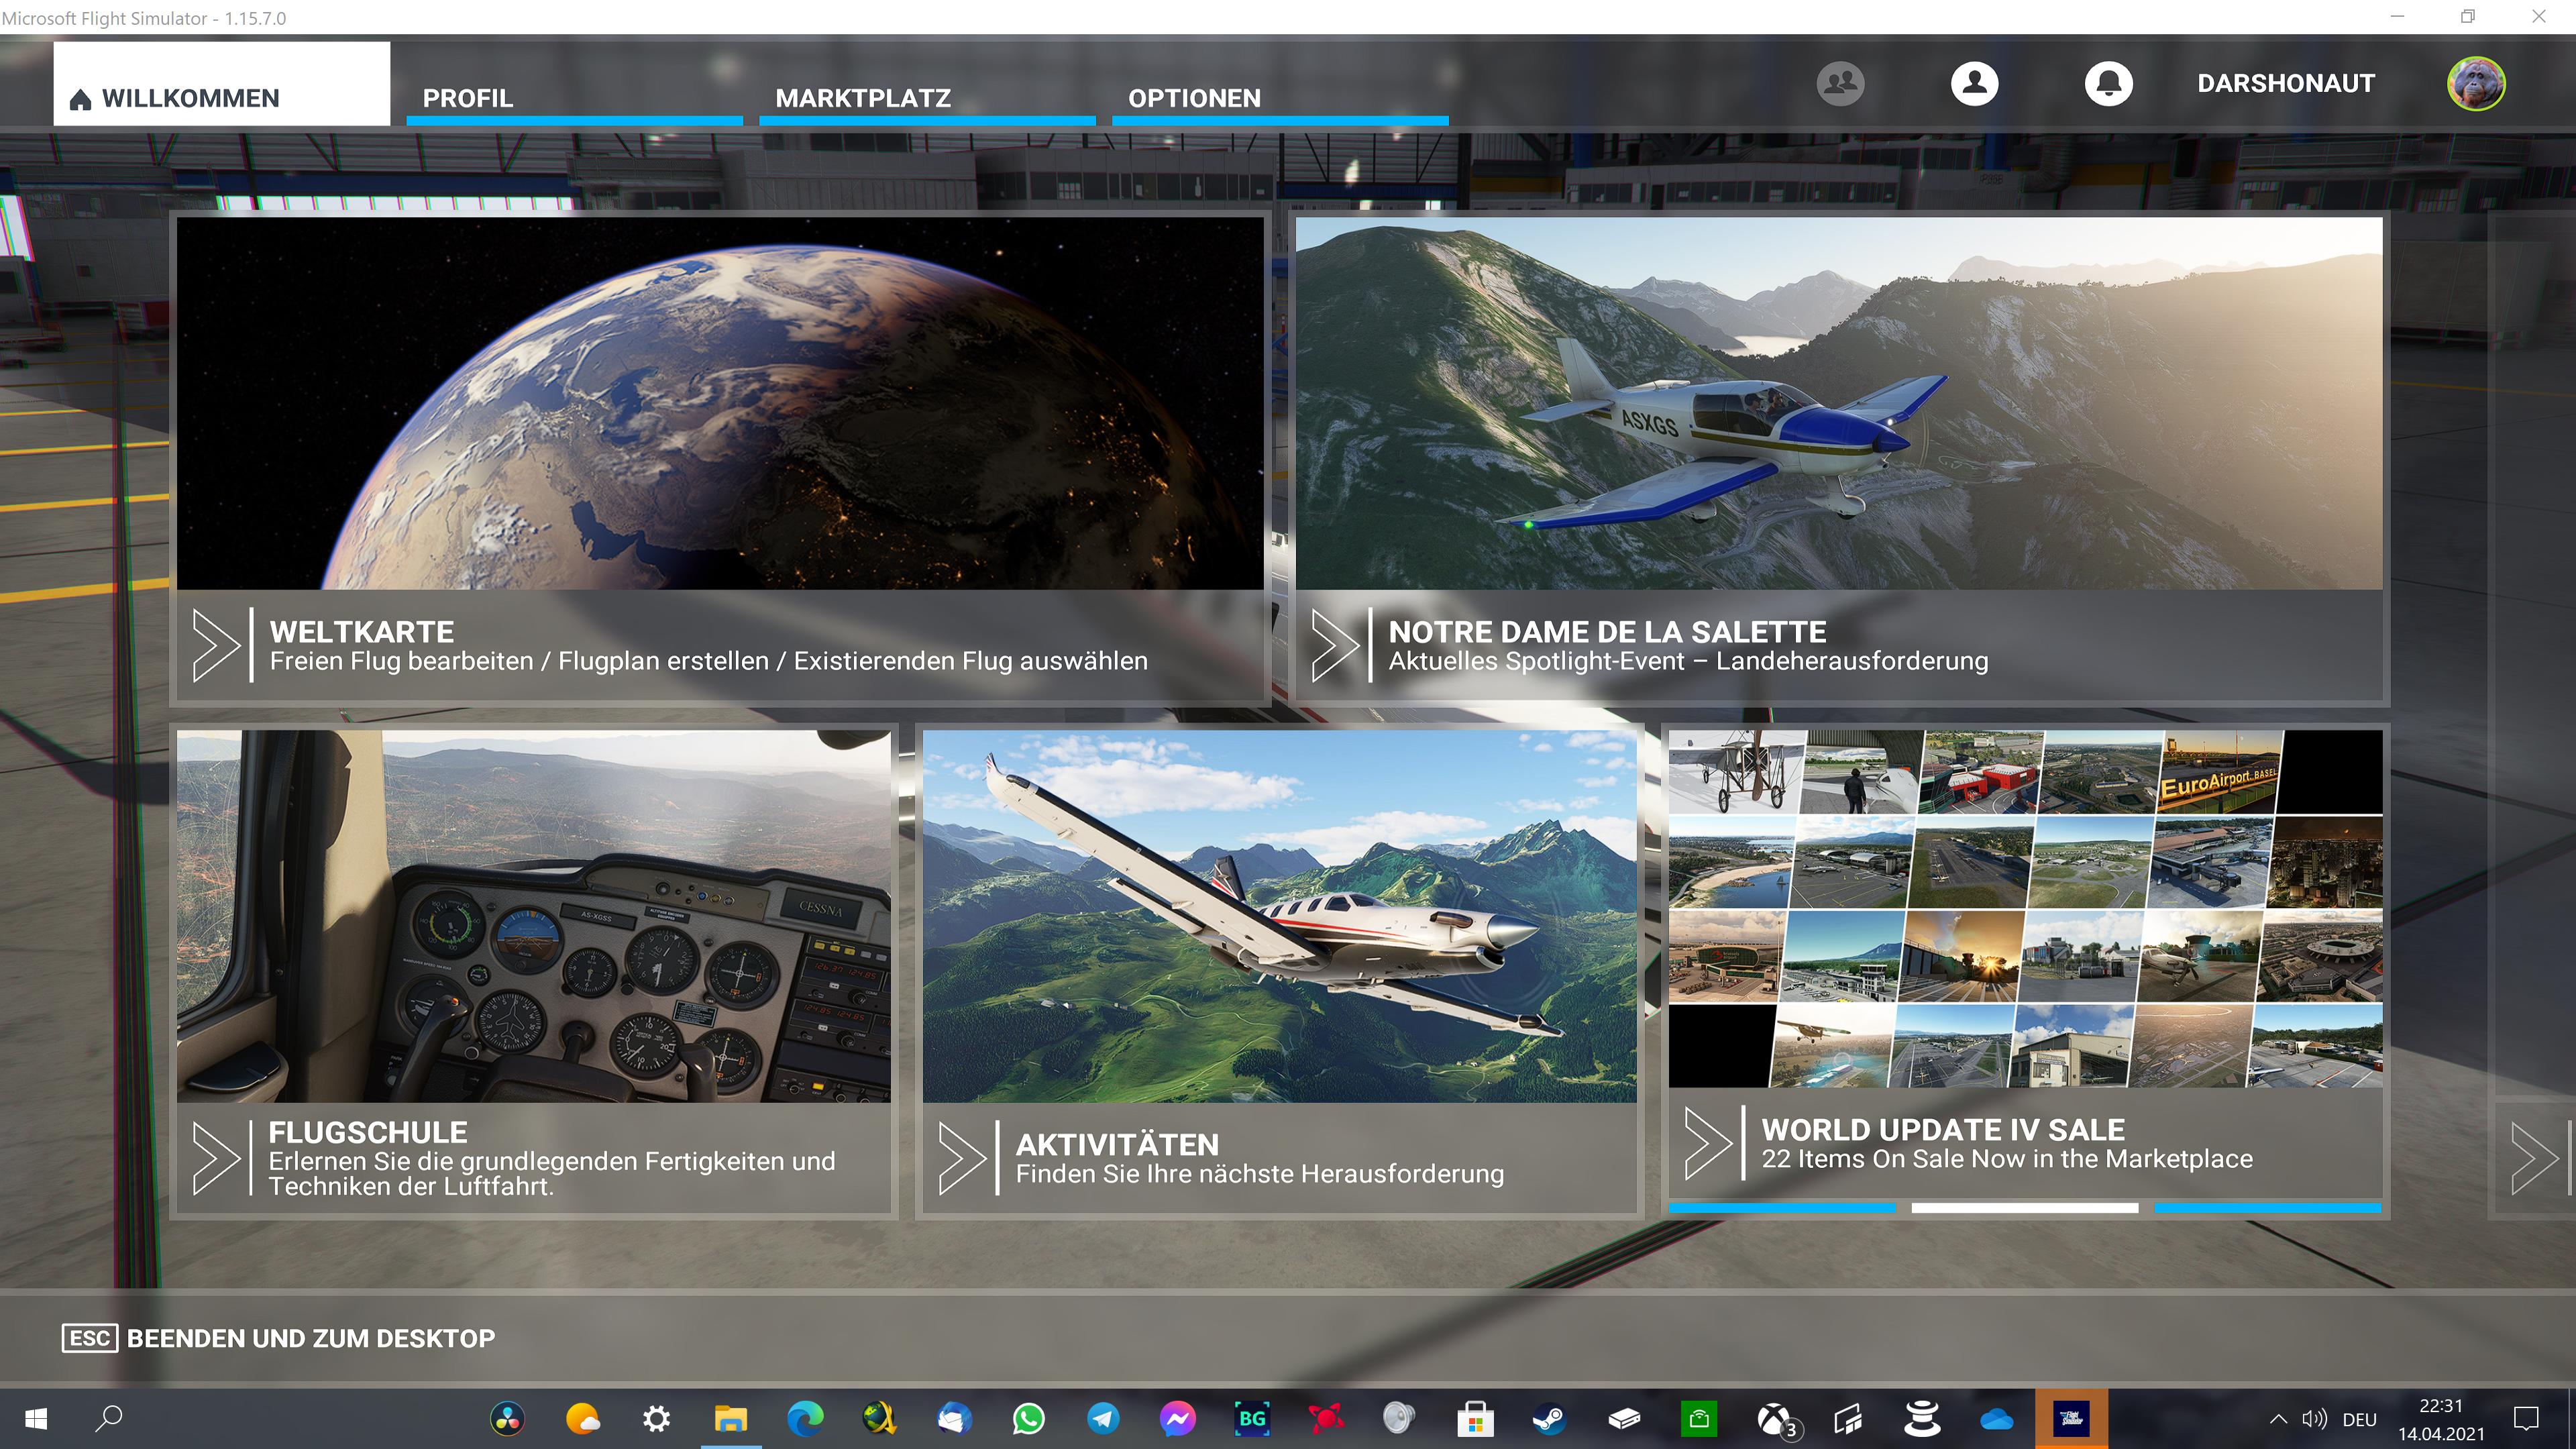
Task: Show hidden system tray icons
Action: click(x=2278, y=1419)
